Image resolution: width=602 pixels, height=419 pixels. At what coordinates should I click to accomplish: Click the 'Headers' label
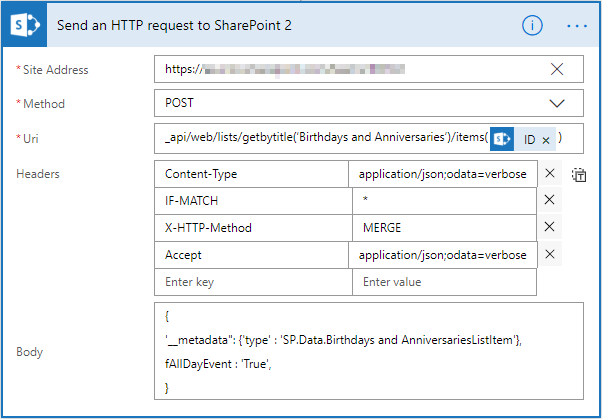click(38, 174)
